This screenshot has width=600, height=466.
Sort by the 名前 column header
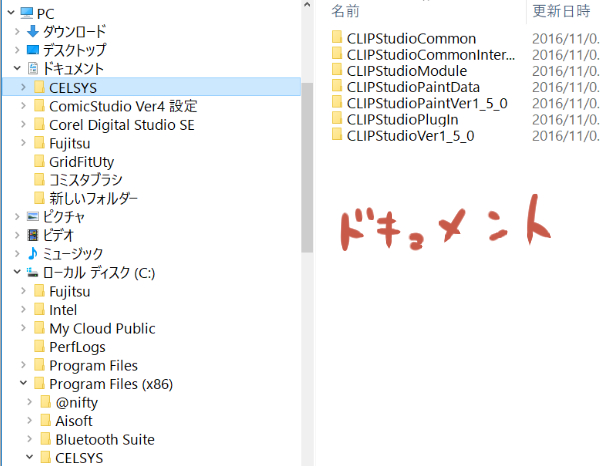[x=345, y=11]
